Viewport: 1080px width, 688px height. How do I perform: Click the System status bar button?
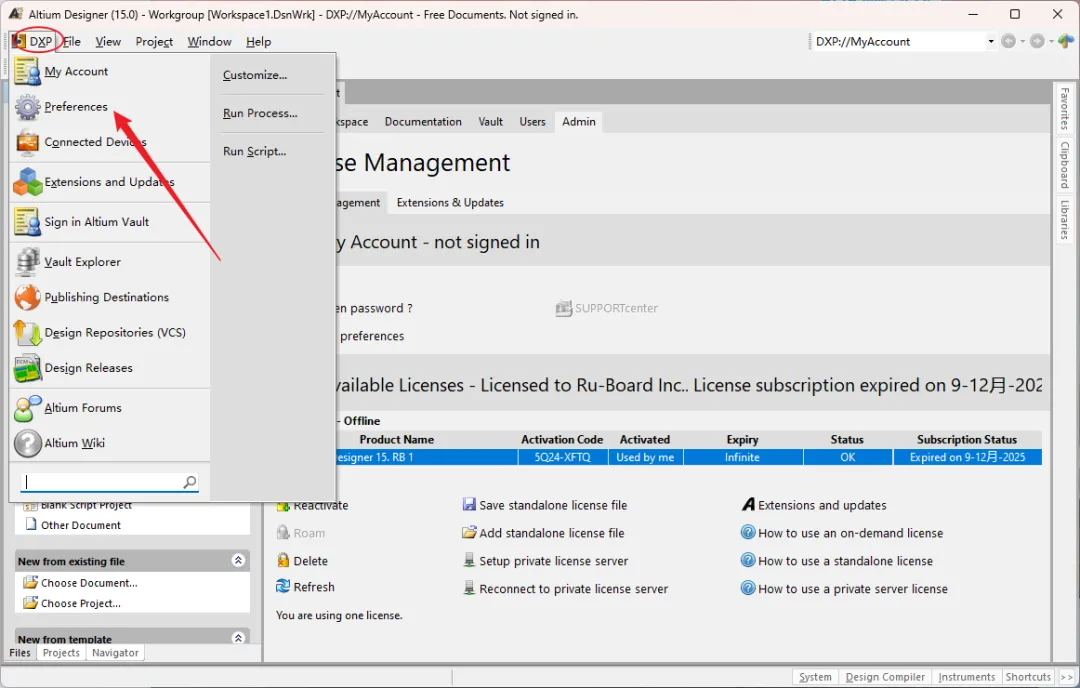(x=816, y=677)
